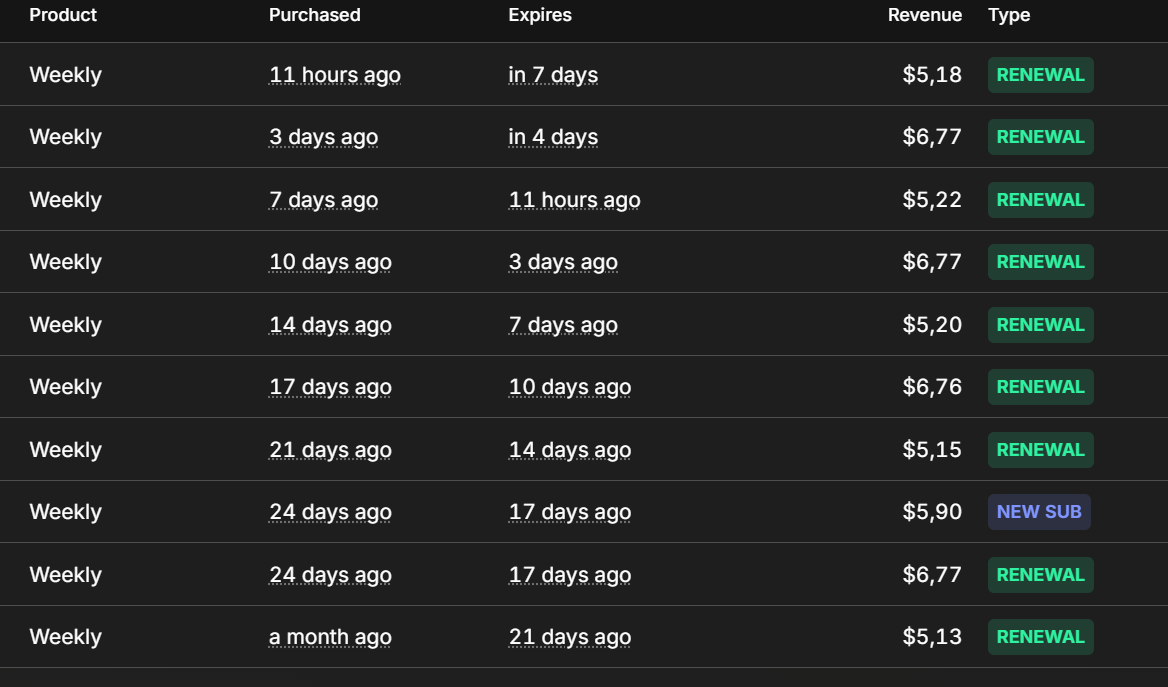Viewport: 1168px width, 687px height.
Task: Click the Revenue column header
Action: [924, 15]
